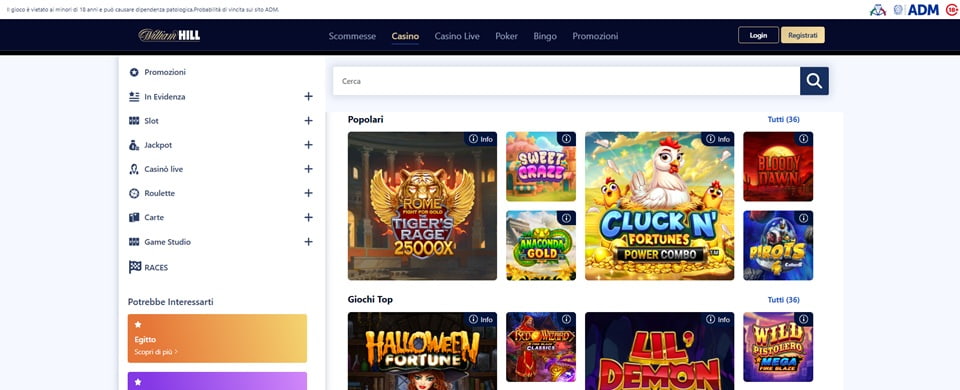Click the Registrati button
Screen dimensions: 960x390
click(803, 35)
